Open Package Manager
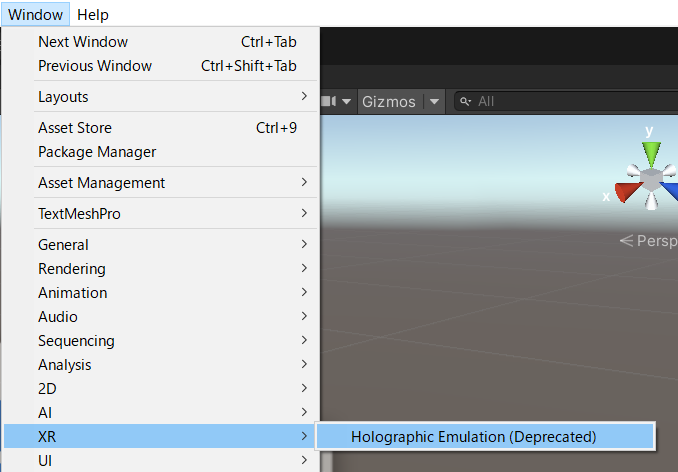The width and height of the screenshot is (678, 472). click(160, 152)
